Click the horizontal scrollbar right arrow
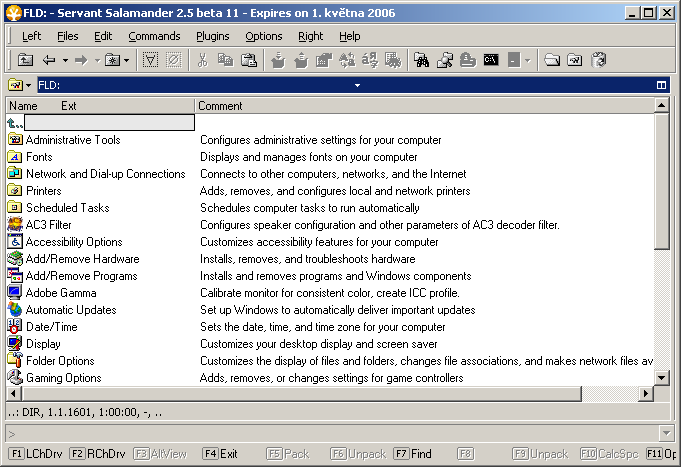This screenshot has height=467, width=681. click(646, 394)
